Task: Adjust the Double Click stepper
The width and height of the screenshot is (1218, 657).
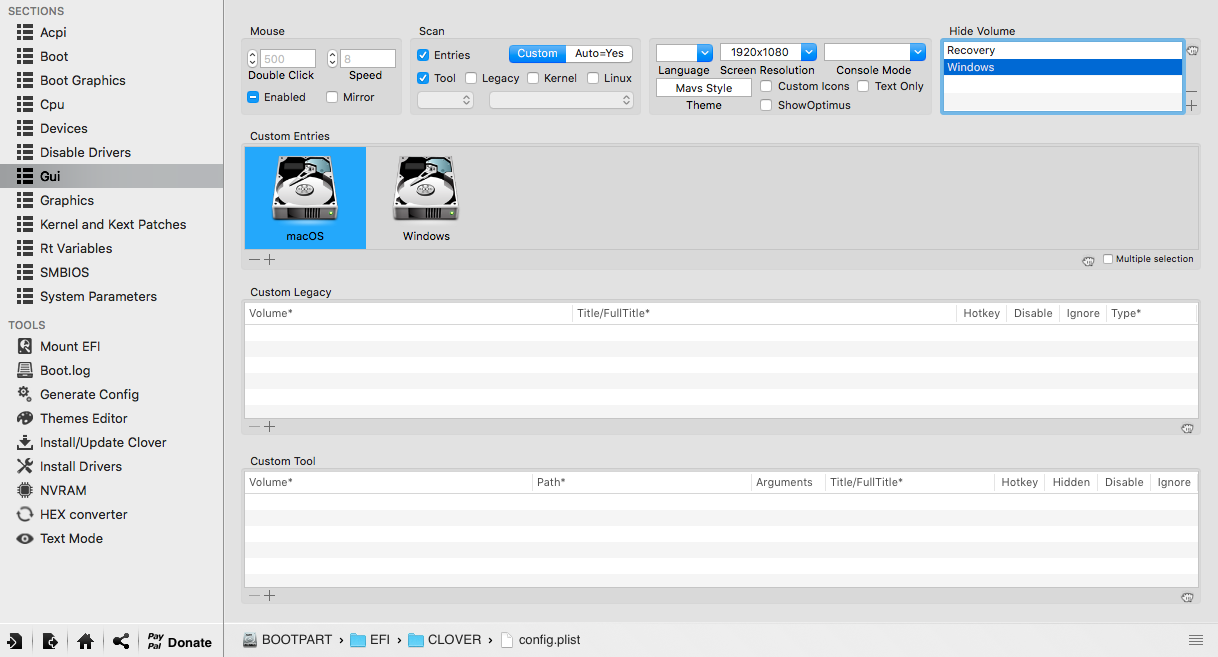Action: (252, 59)
